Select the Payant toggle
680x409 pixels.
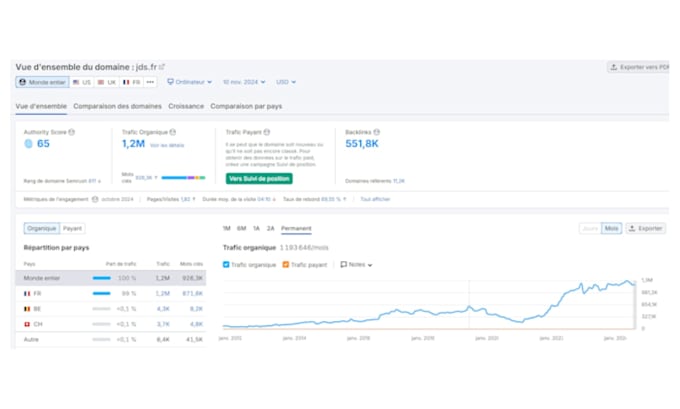(72, 229)
